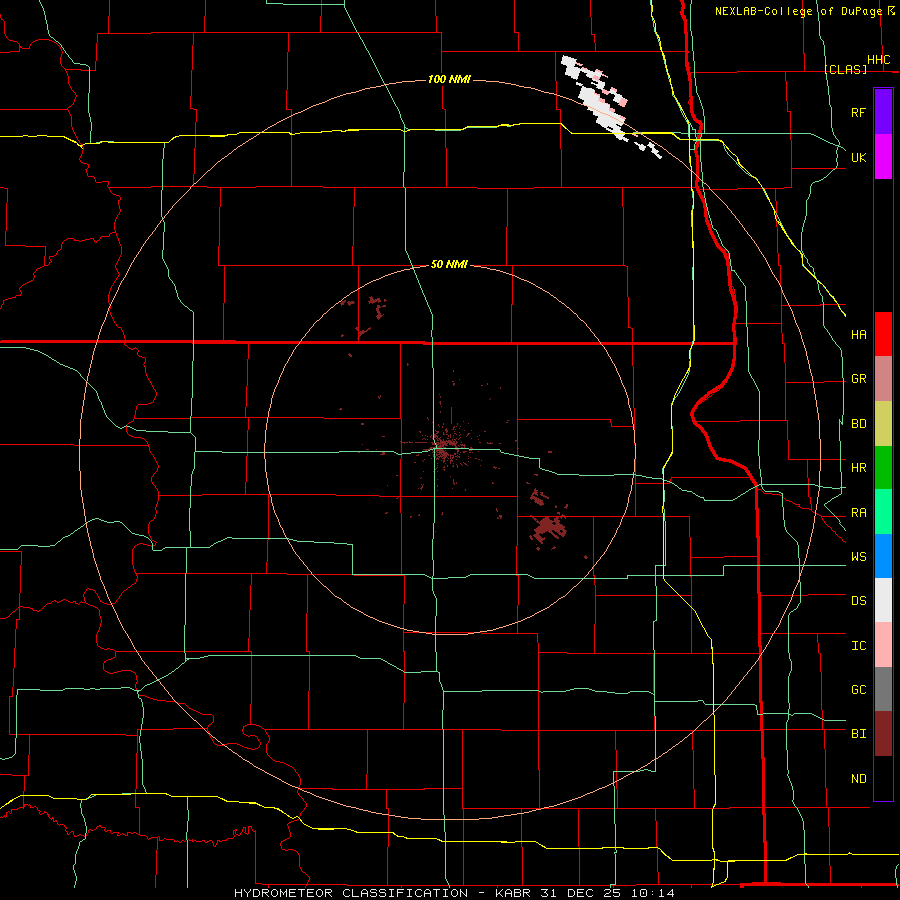The image size is (900, 900).
Task: Click the HHC product label
Action: point(878,60)
